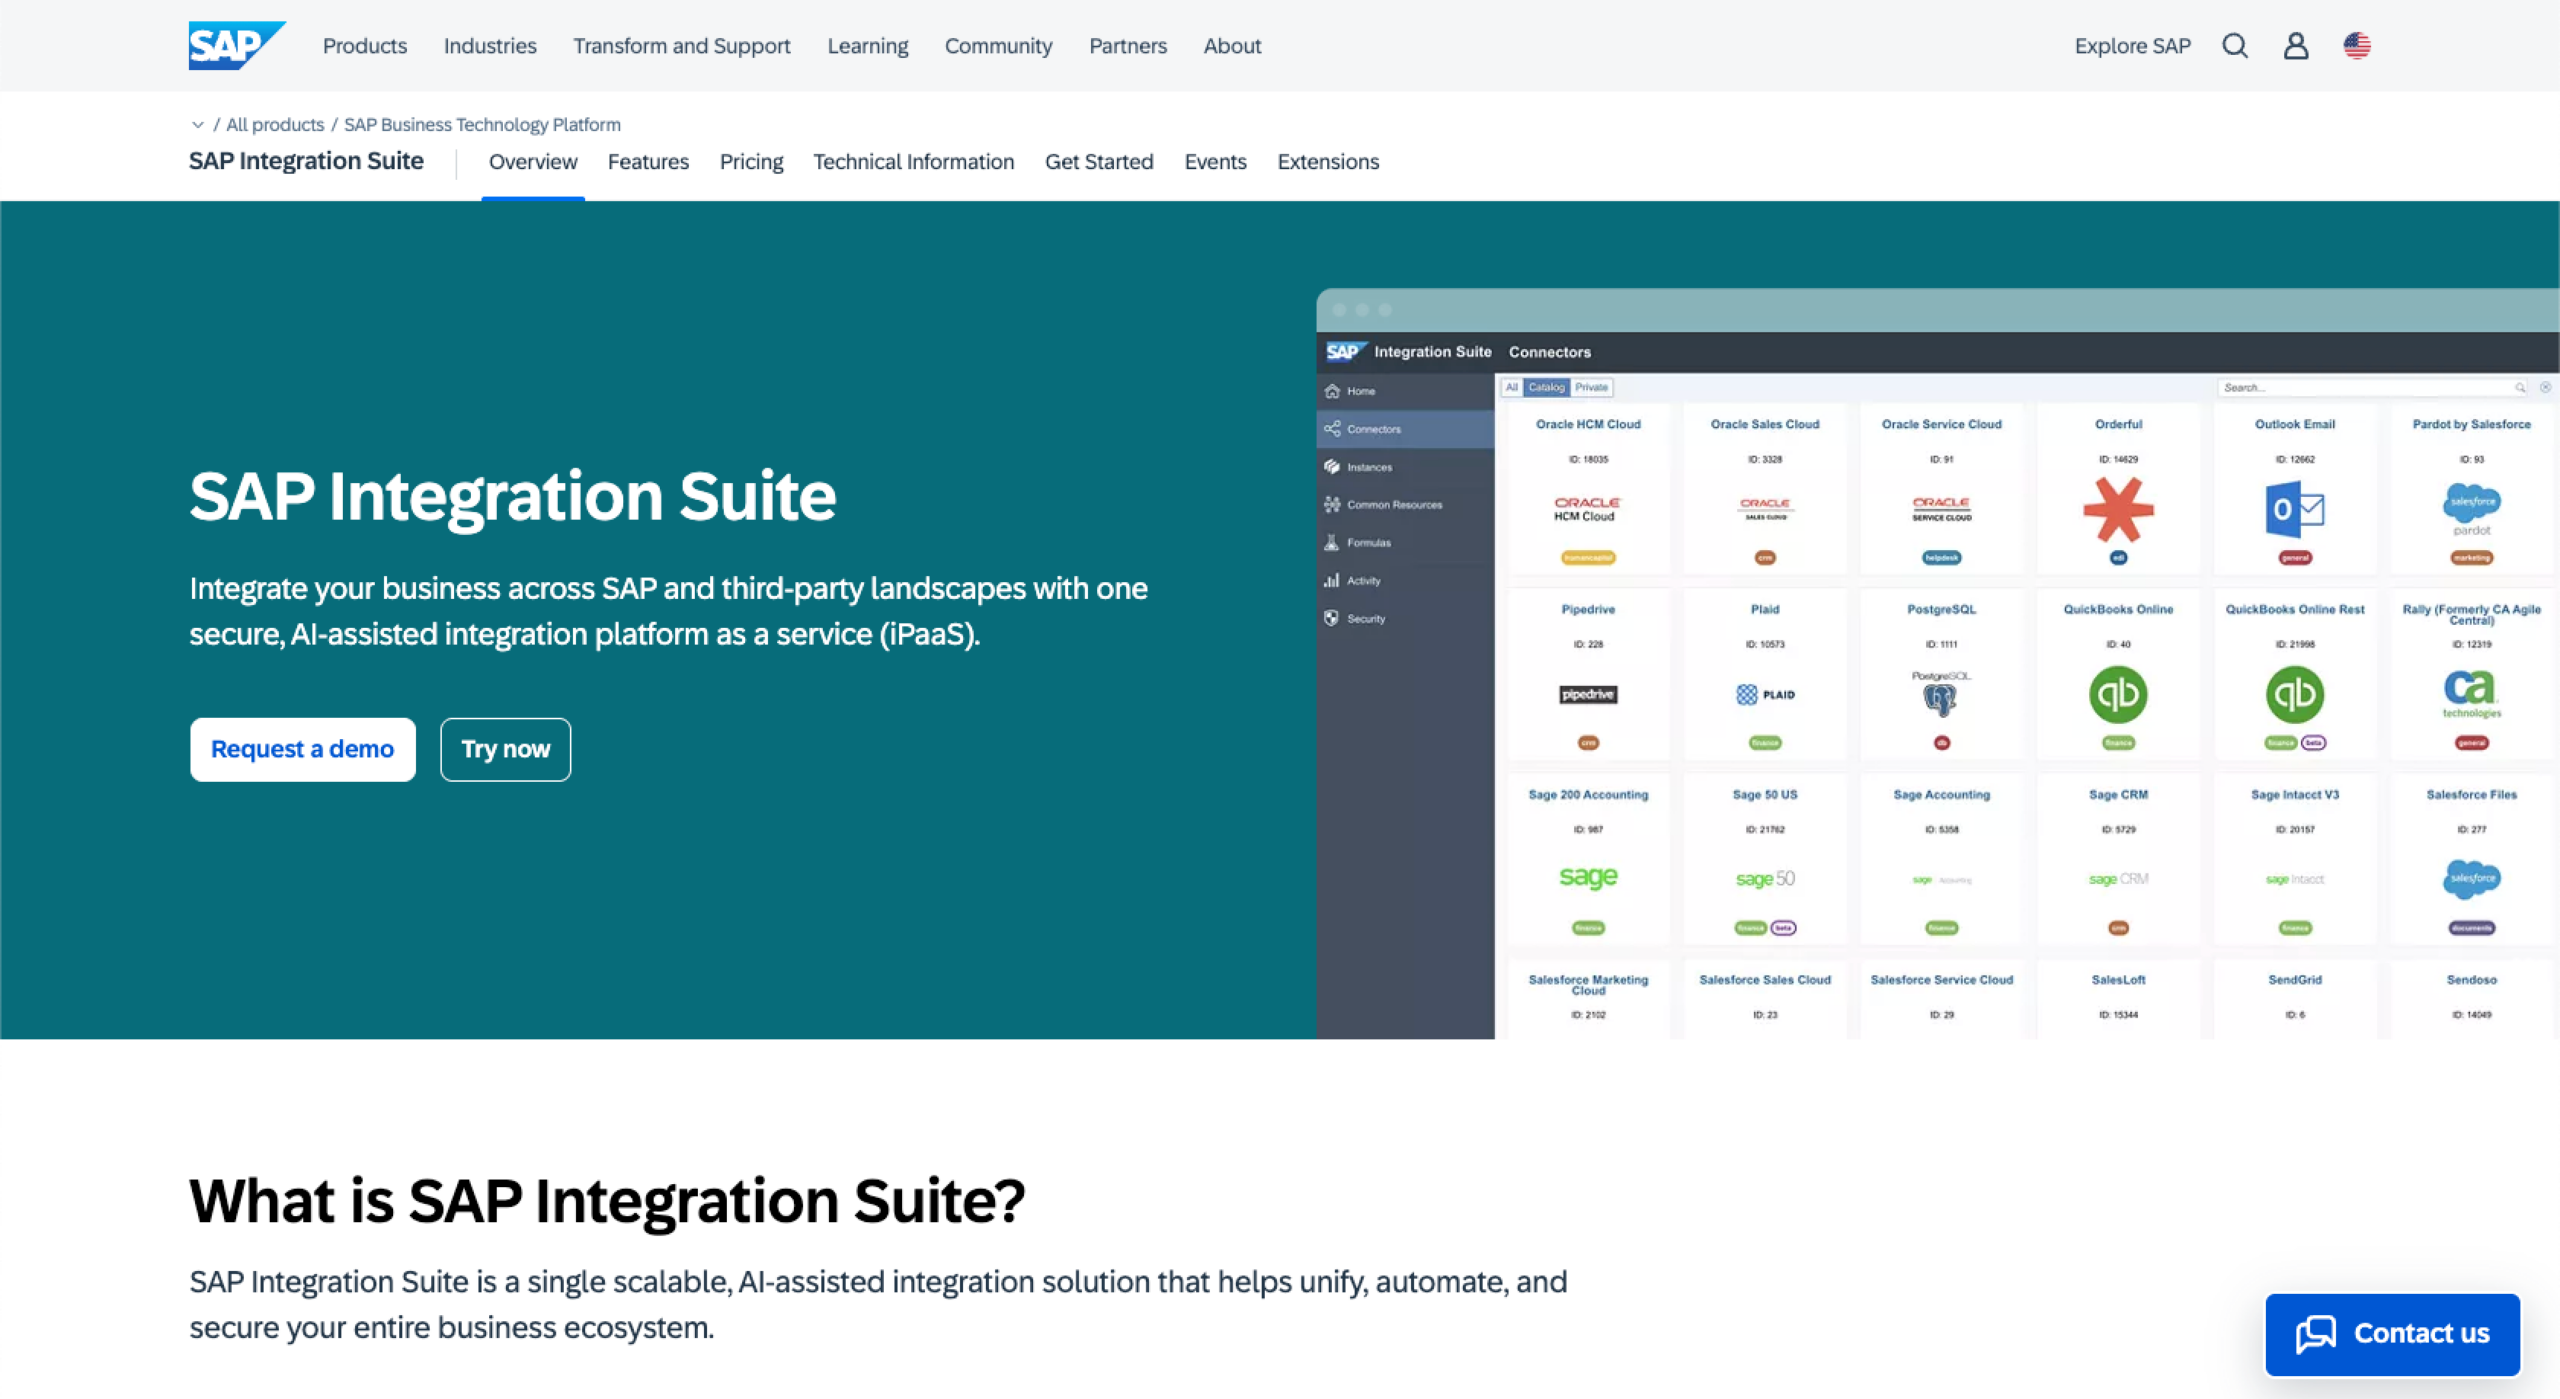Switch connector filter to Private
This screenshot has width=2560, height=1399.
click(1591, 387)
